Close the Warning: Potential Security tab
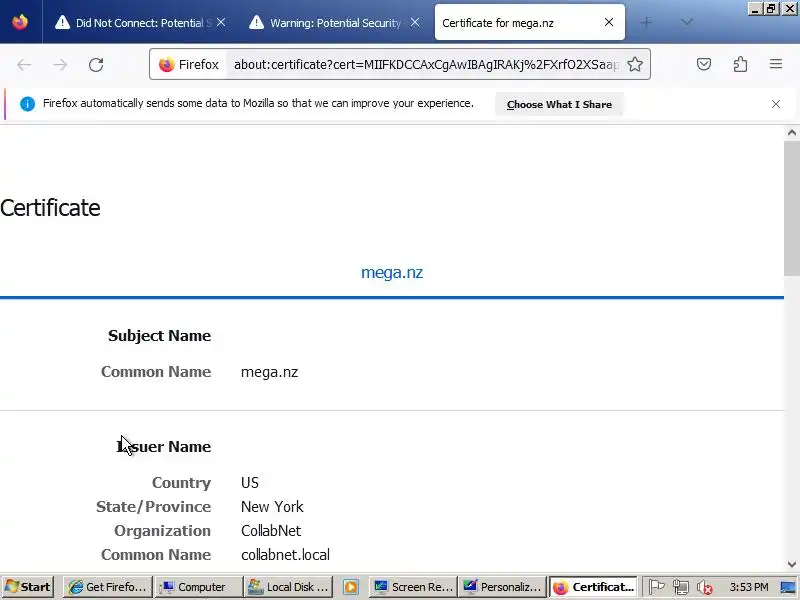The height and width of the screenshot is (600, 800). [x=415, y=22]
